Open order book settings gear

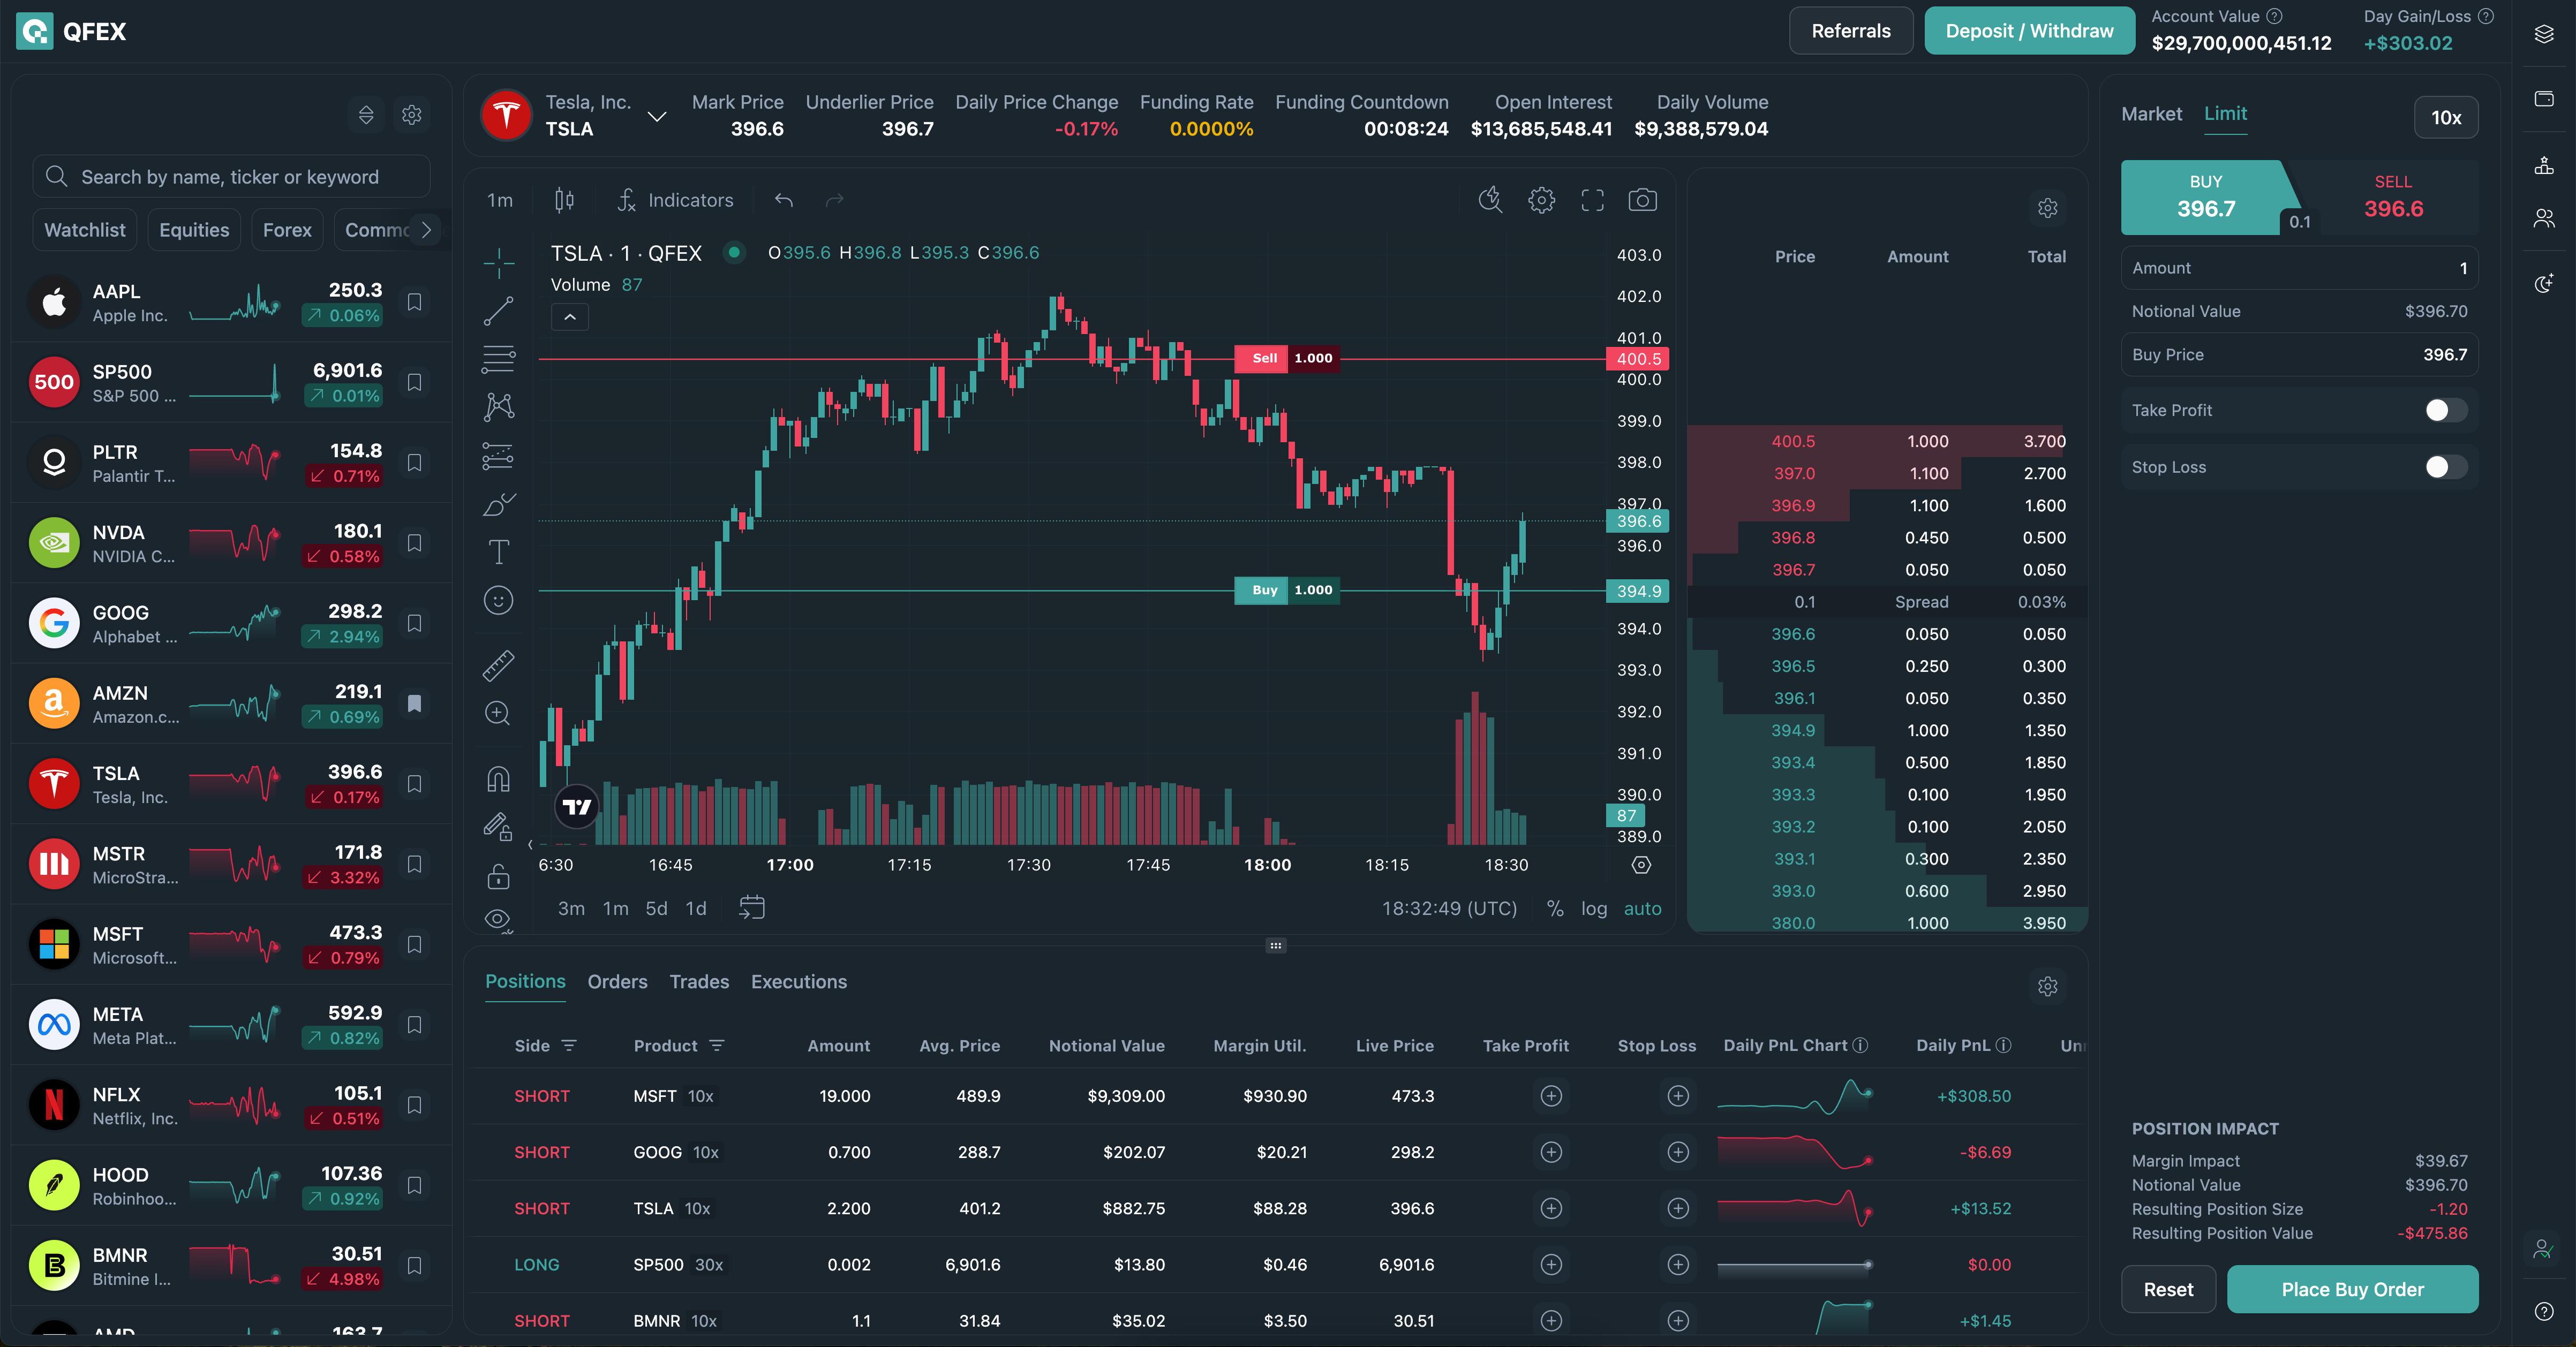[2047, 208]
